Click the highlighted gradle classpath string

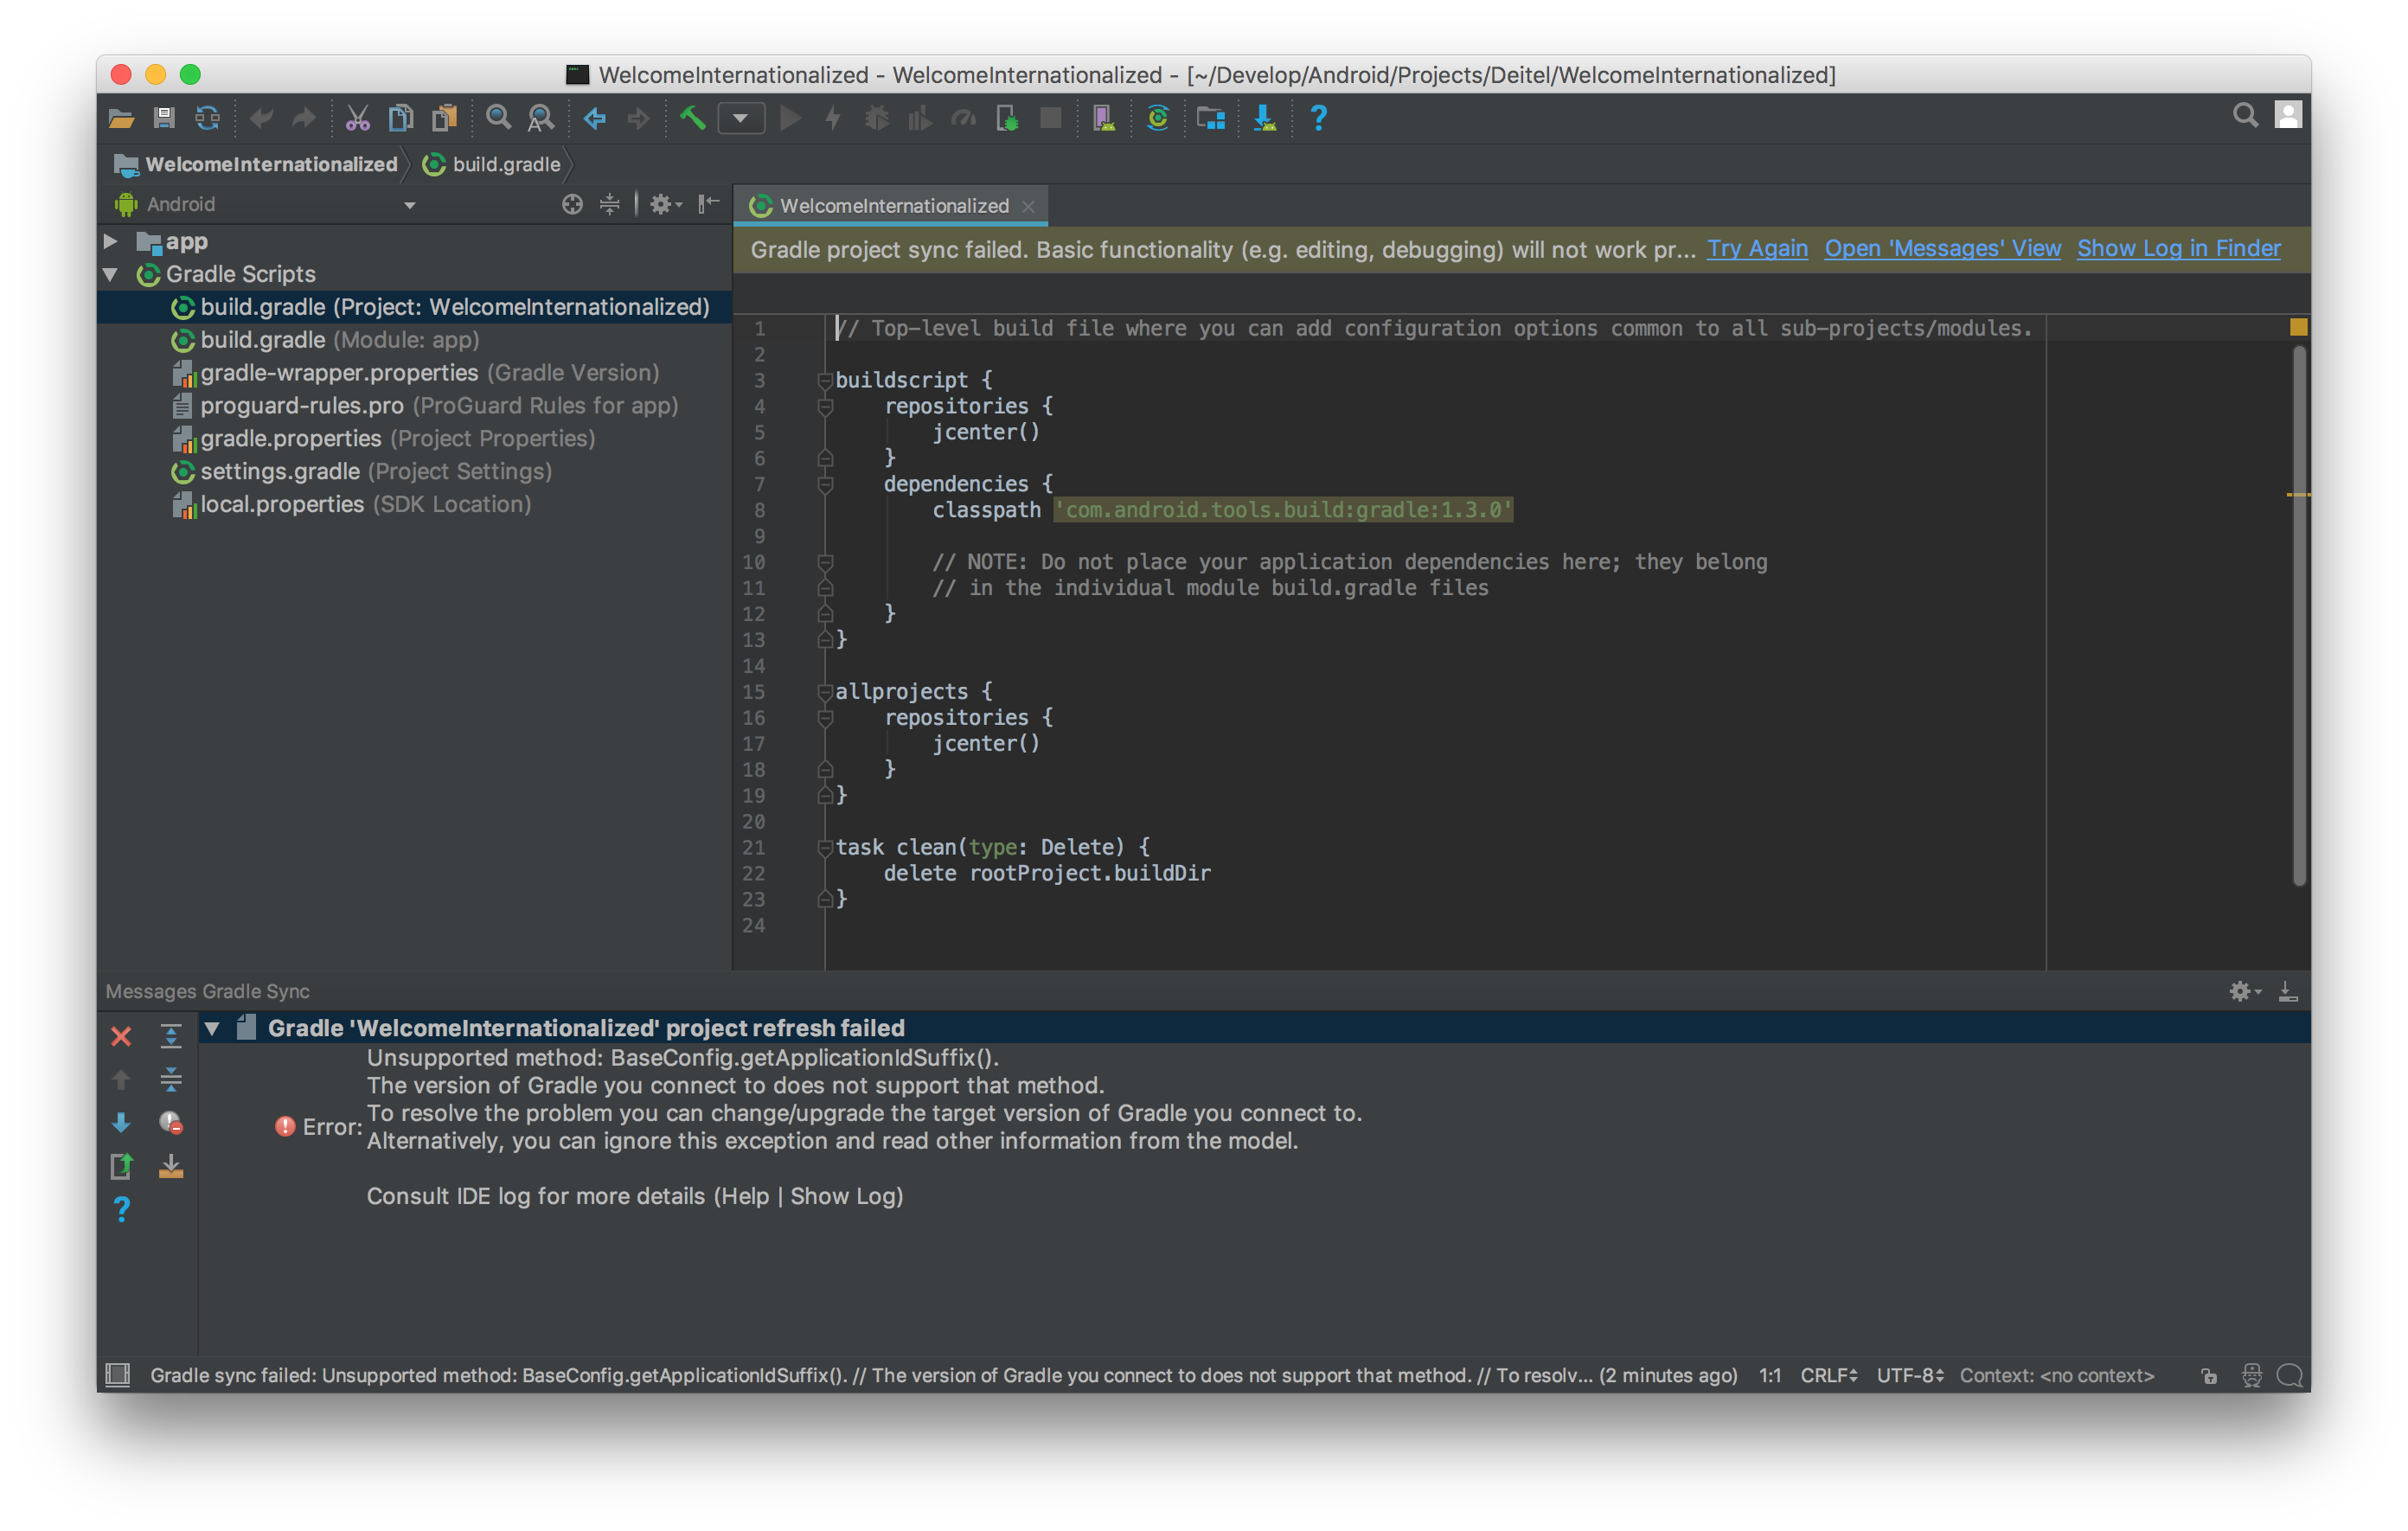tap(1283, 510)
